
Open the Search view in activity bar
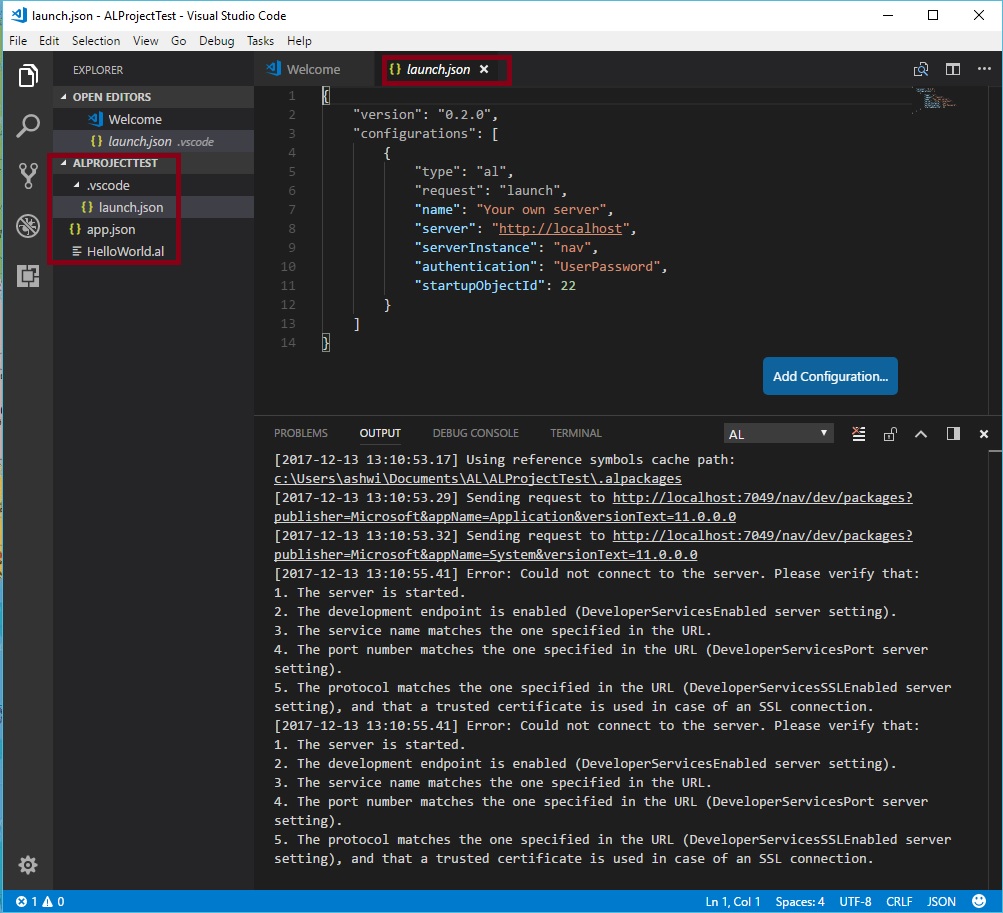28,126
